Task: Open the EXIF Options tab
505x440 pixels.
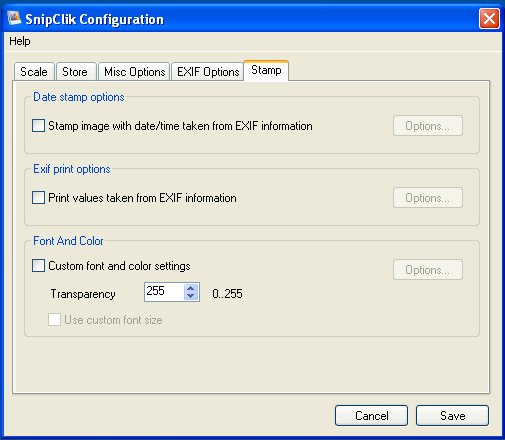Action: click(x=208, y=72)
